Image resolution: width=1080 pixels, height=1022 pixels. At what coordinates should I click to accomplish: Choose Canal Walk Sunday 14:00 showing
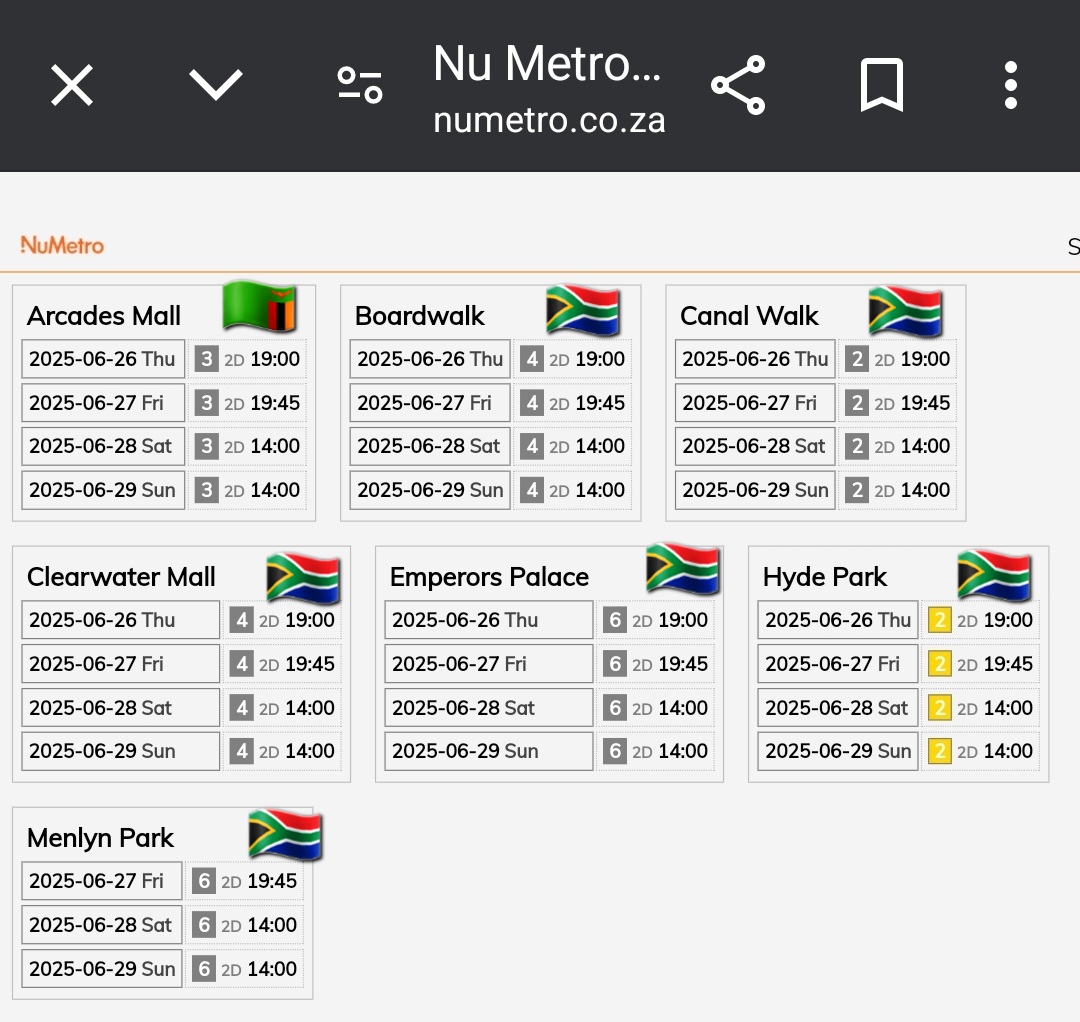[897, 490]
